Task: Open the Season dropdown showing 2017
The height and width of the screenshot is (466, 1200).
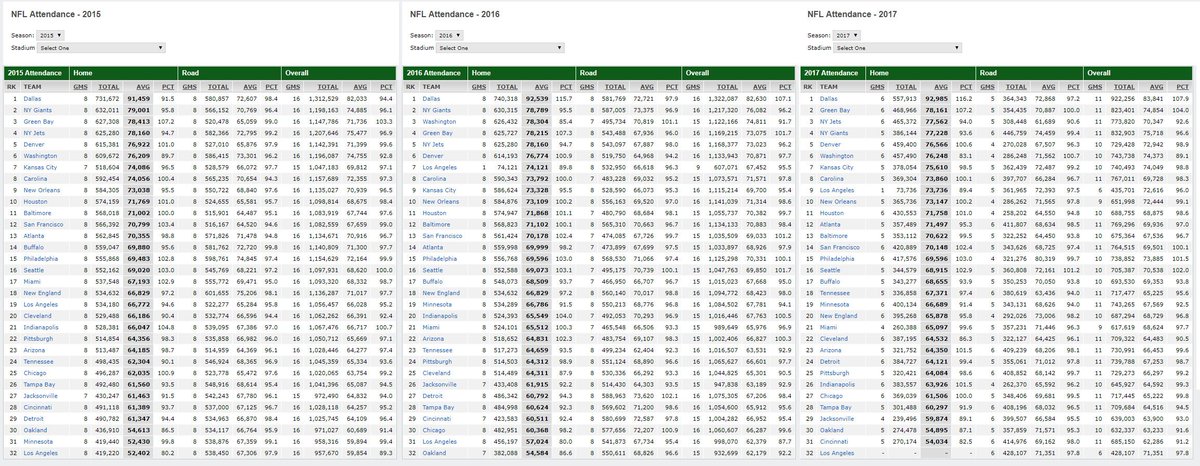Action: pyautogui.click(x=849, y=36)
